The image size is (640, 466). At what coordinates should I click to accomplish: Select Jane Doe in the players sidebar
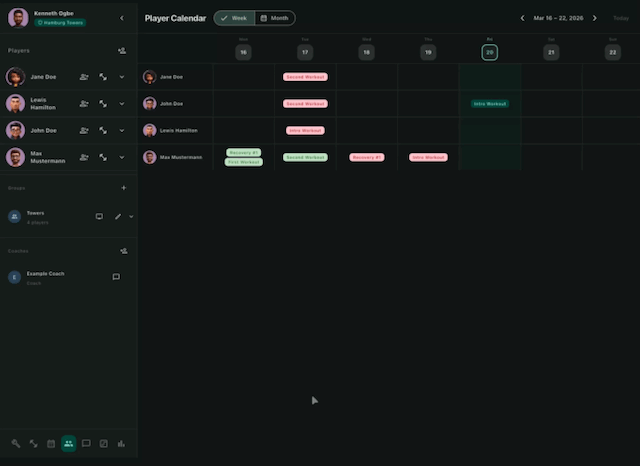43,77
